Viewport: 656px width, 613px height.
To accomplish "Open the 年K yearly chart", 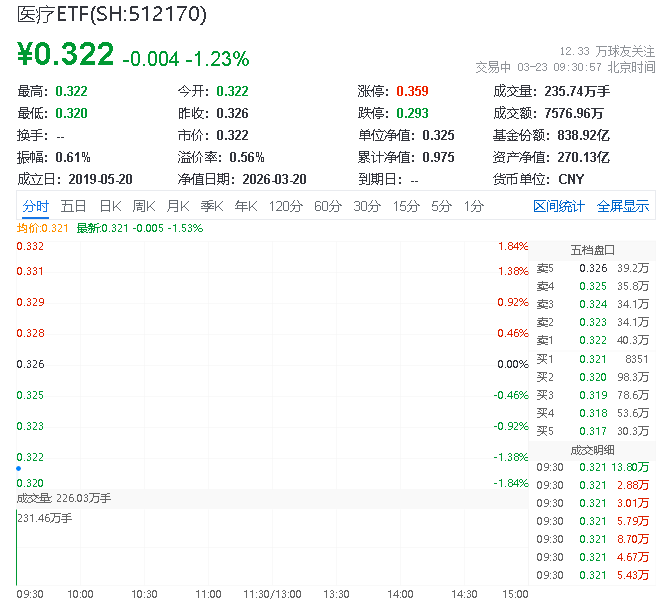I will click(246, 206).
